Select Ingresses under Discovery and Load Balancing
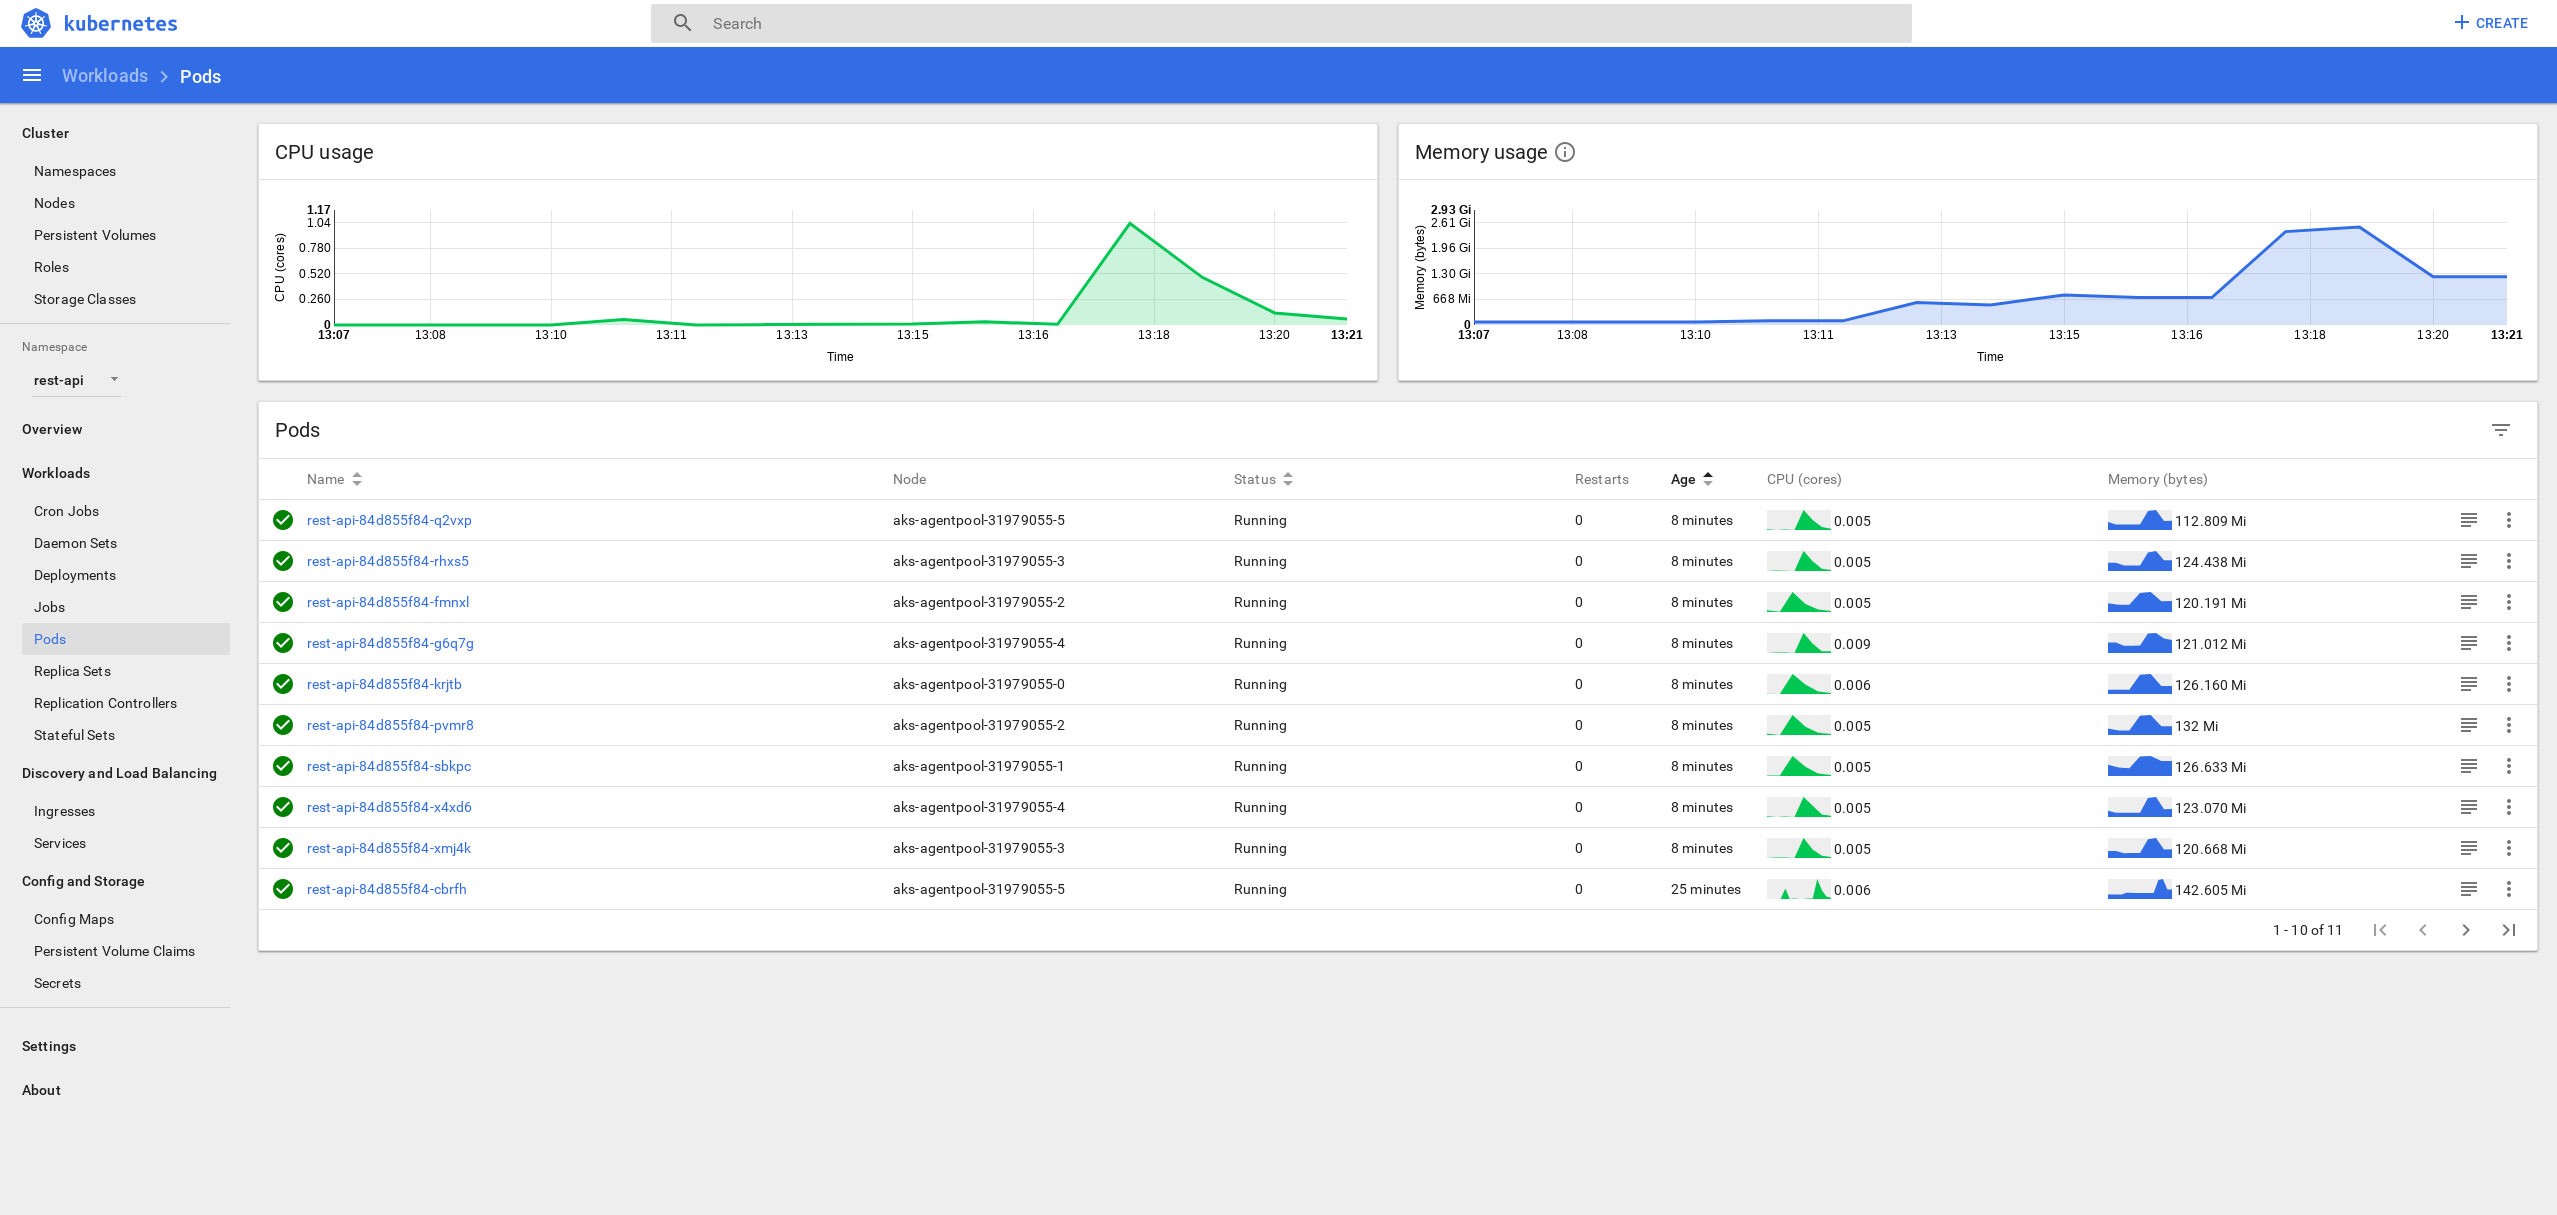Screen dimensions: 2557x1215 [x=64, y=811]
